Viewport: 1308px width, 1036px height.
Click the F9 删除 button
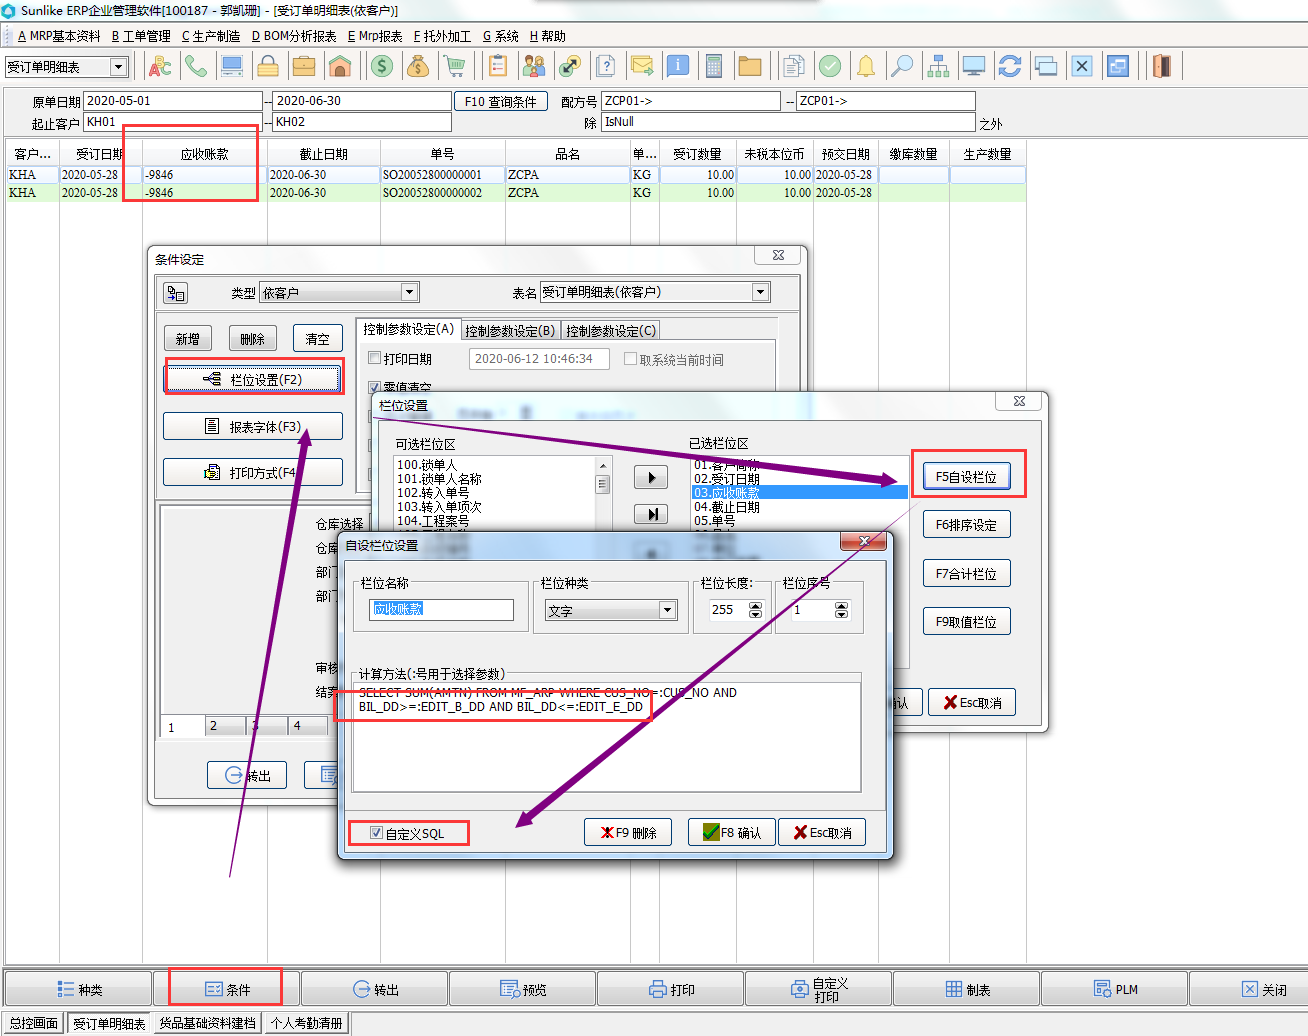point(628,832)
